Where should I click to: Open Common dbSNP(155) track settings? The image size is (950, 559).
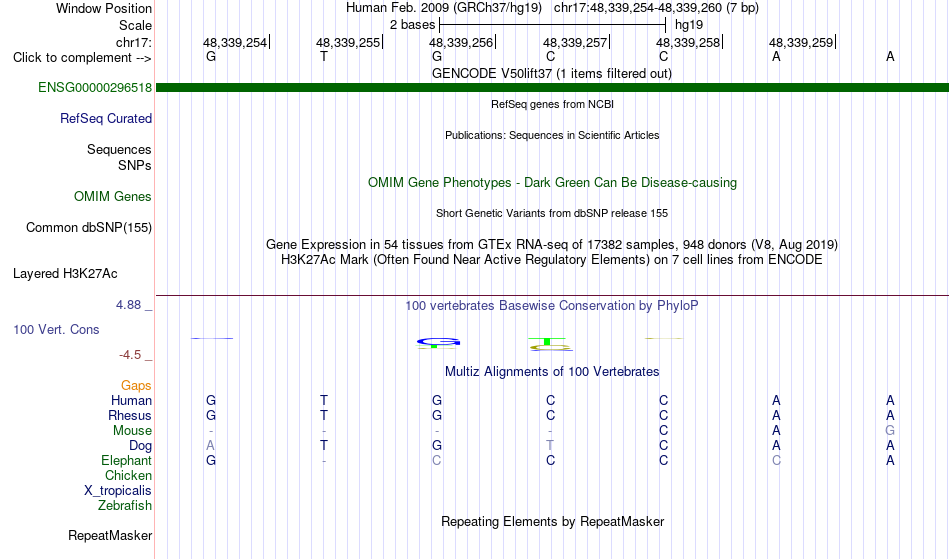88,227
